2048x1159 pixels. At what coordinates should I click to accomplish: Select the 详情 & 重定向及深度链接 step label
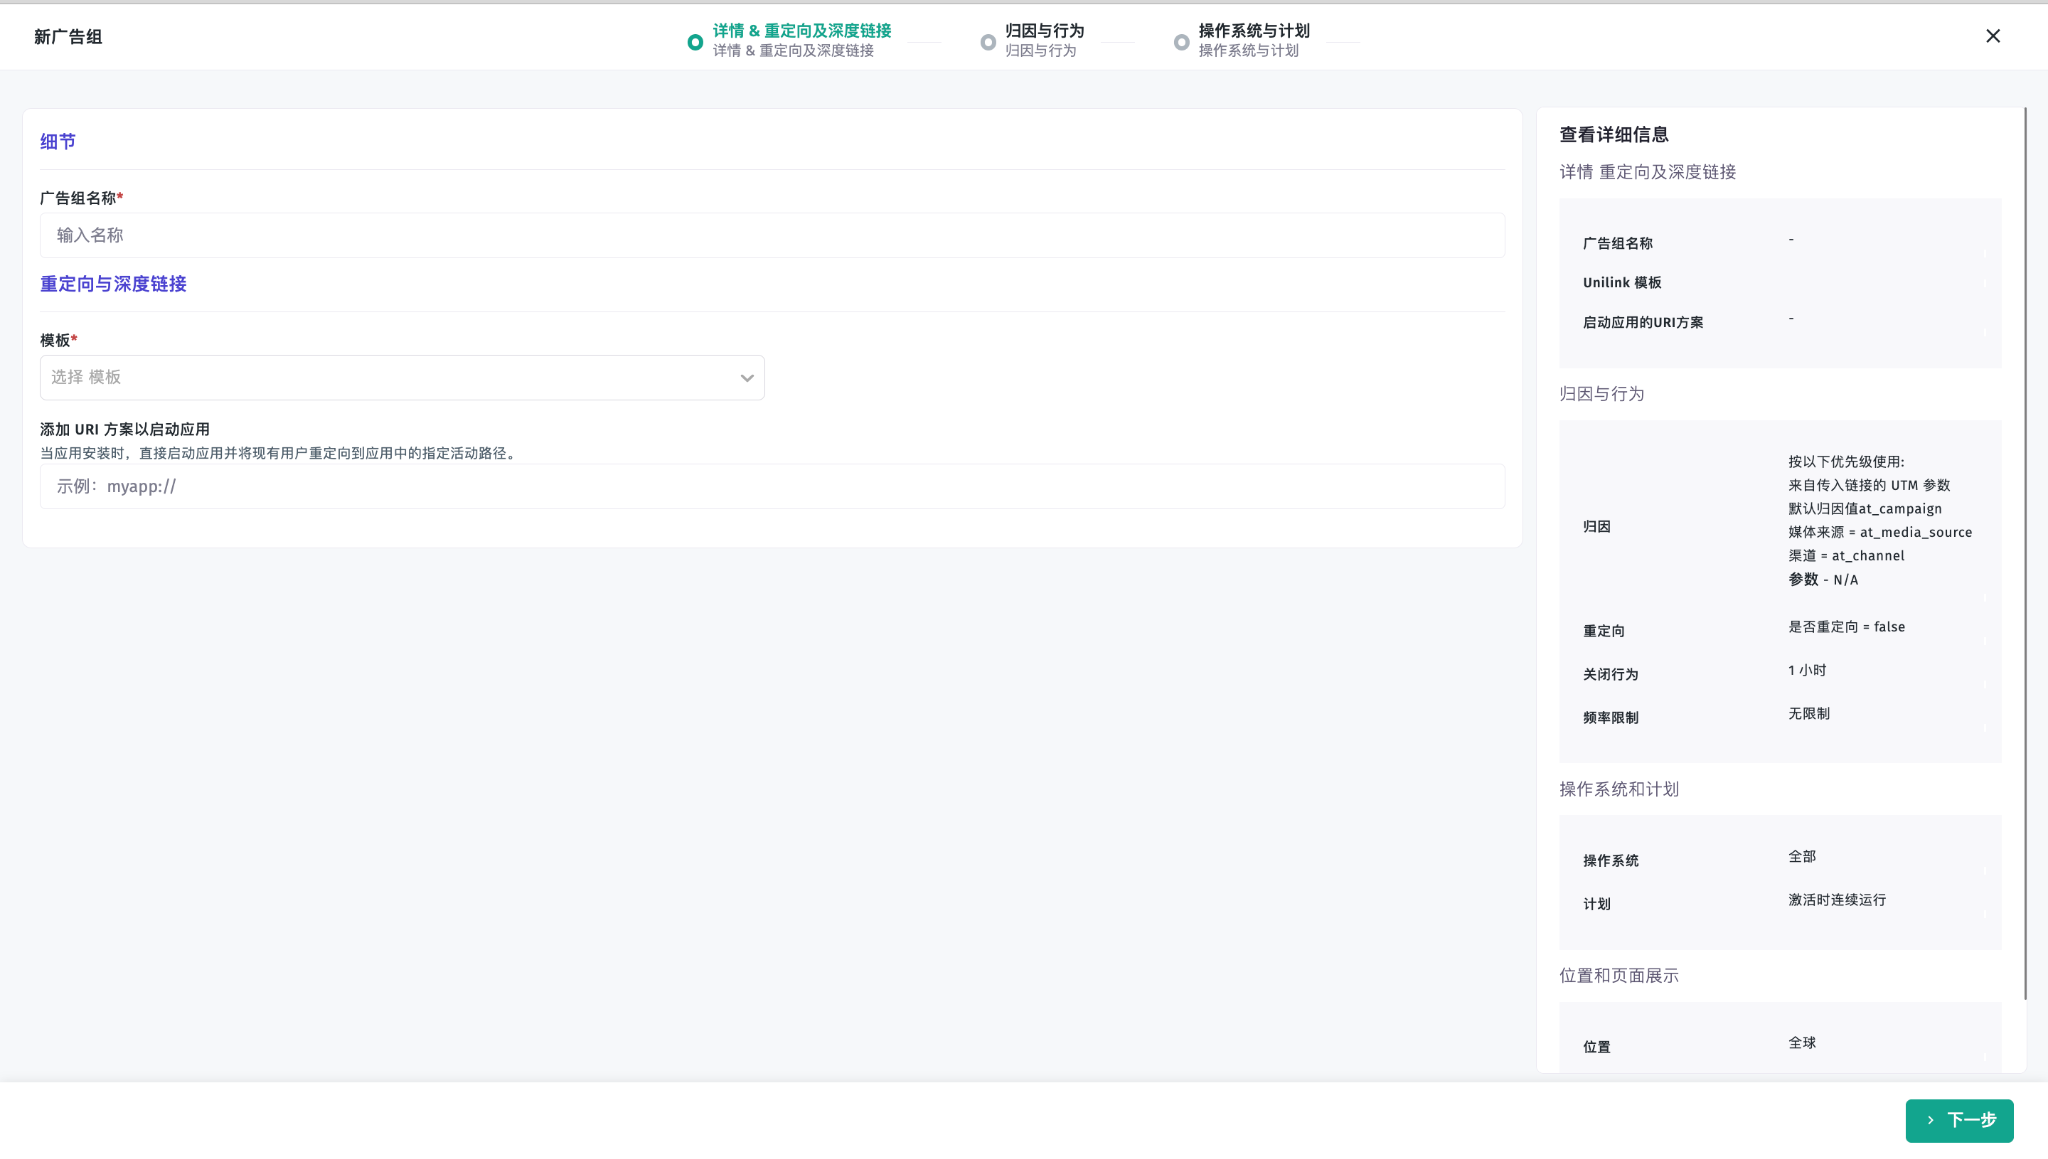point(801,32)
